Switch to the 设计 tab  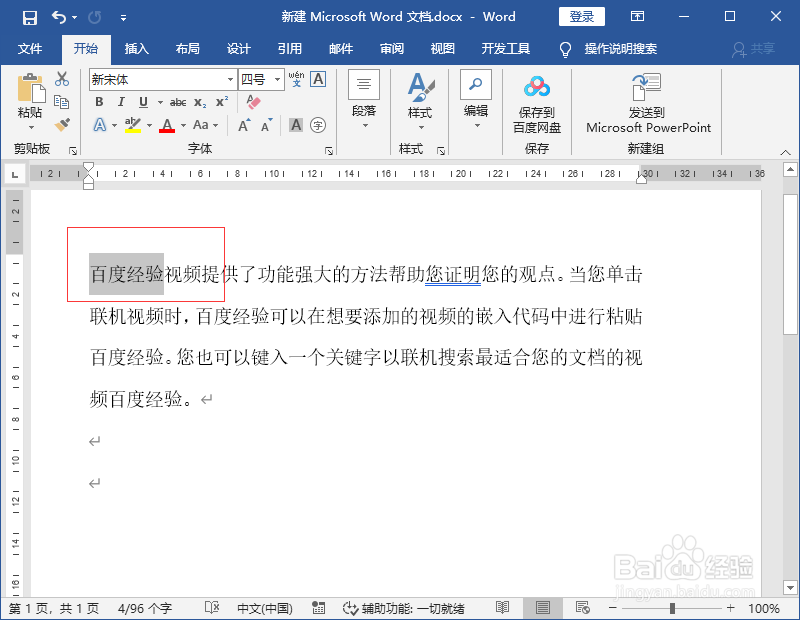pyautogui.click(x=238, y=48)
